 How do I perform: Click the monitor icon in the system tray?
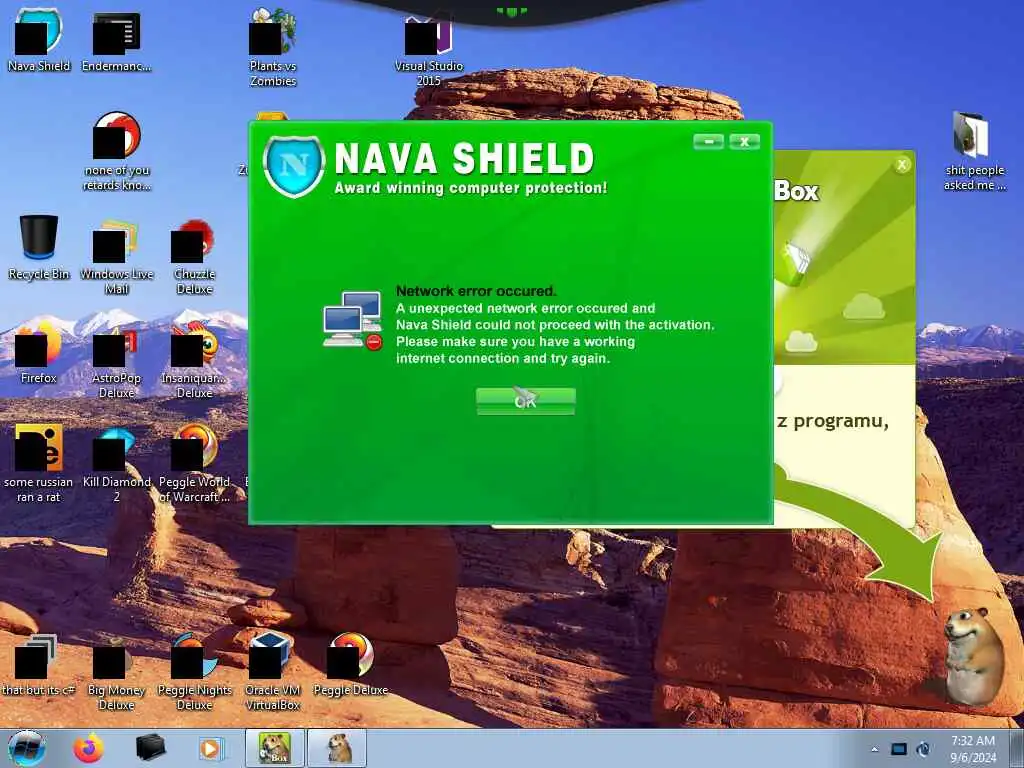click(x=899, y=749)
